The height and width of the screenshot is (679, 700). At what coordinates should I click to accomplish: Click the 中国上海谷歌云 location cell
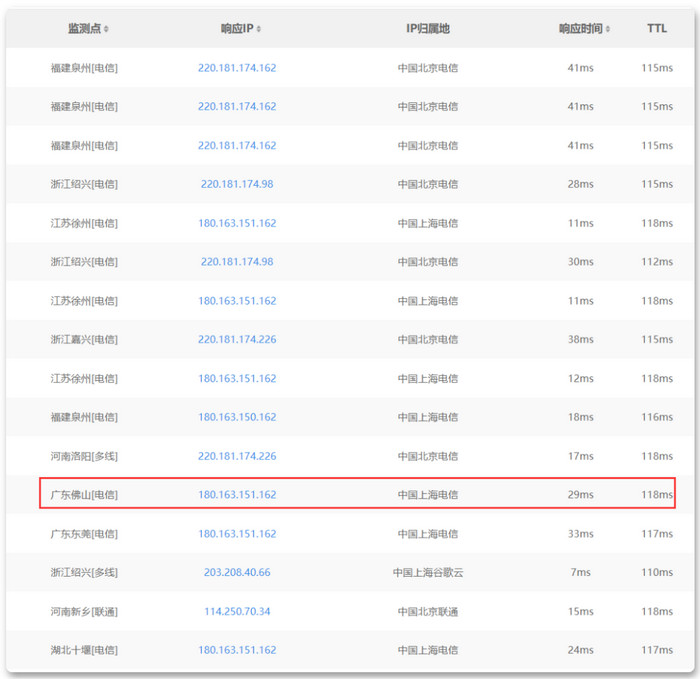(x=428, y=572)
